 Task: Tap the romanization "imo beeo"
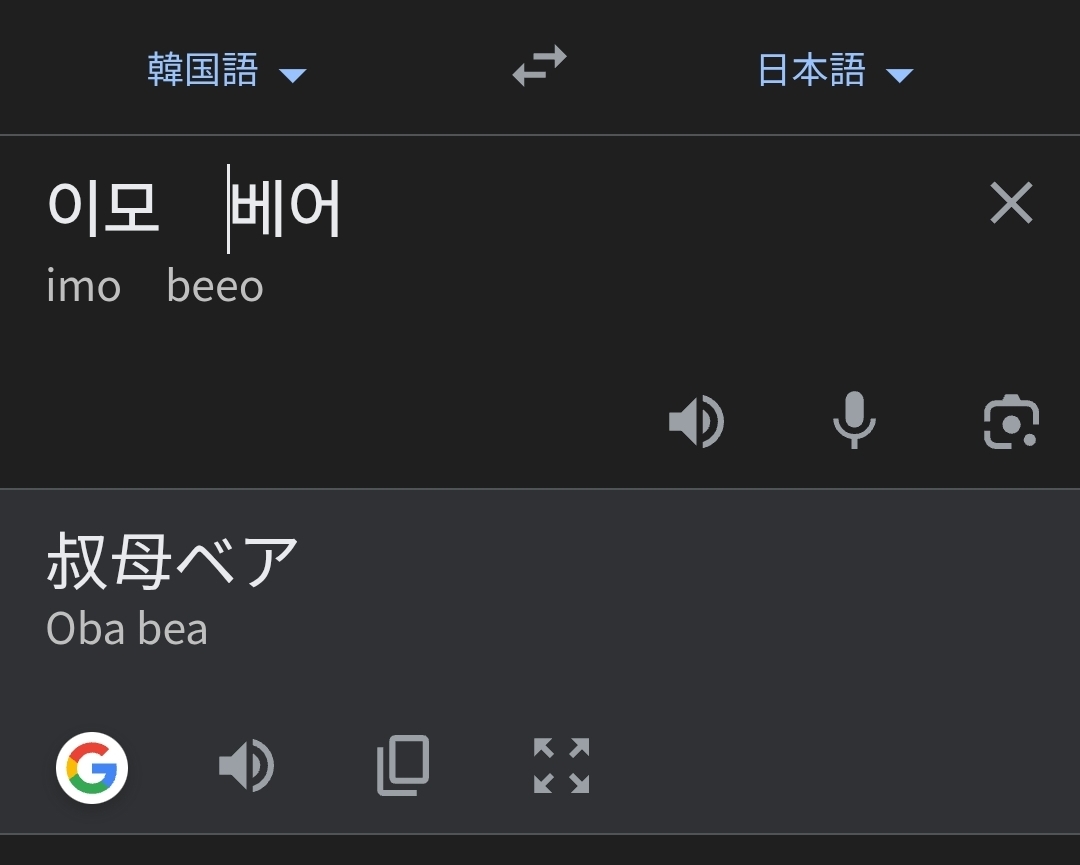155,287
